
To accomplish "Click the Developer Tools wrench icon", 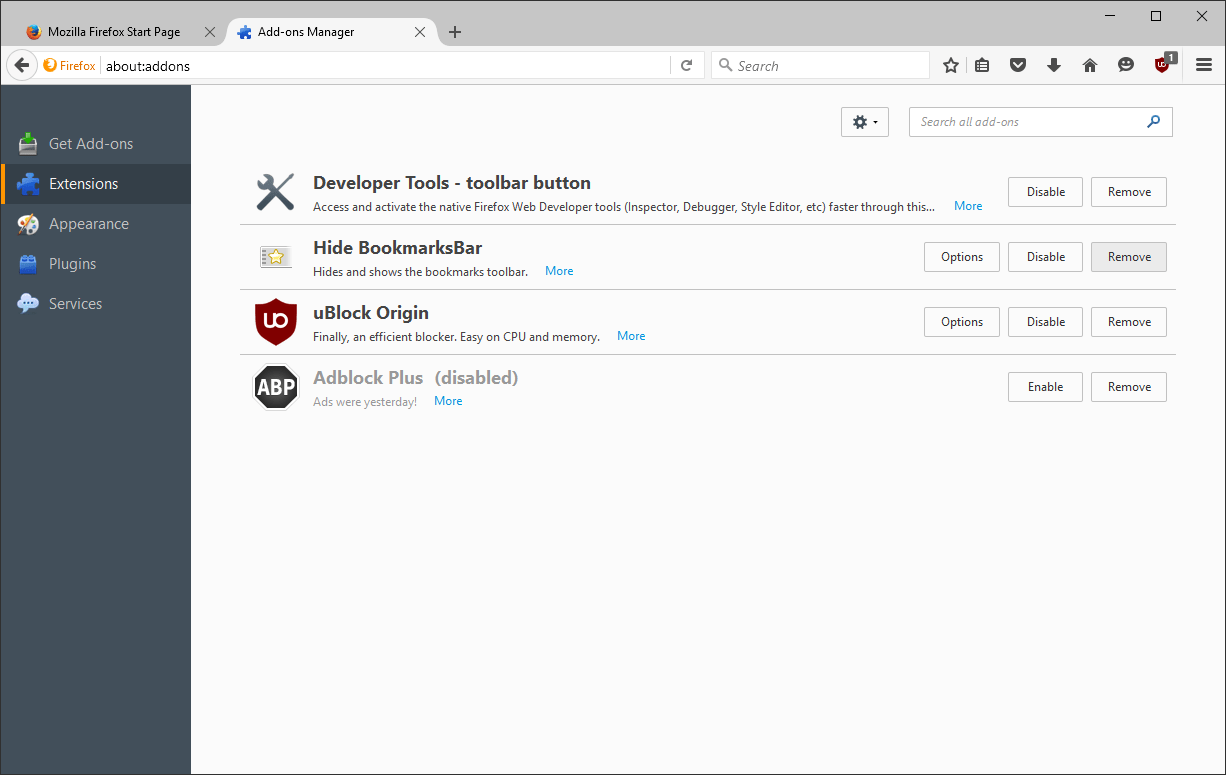I will pyautogui.click(x=275, y=192).
